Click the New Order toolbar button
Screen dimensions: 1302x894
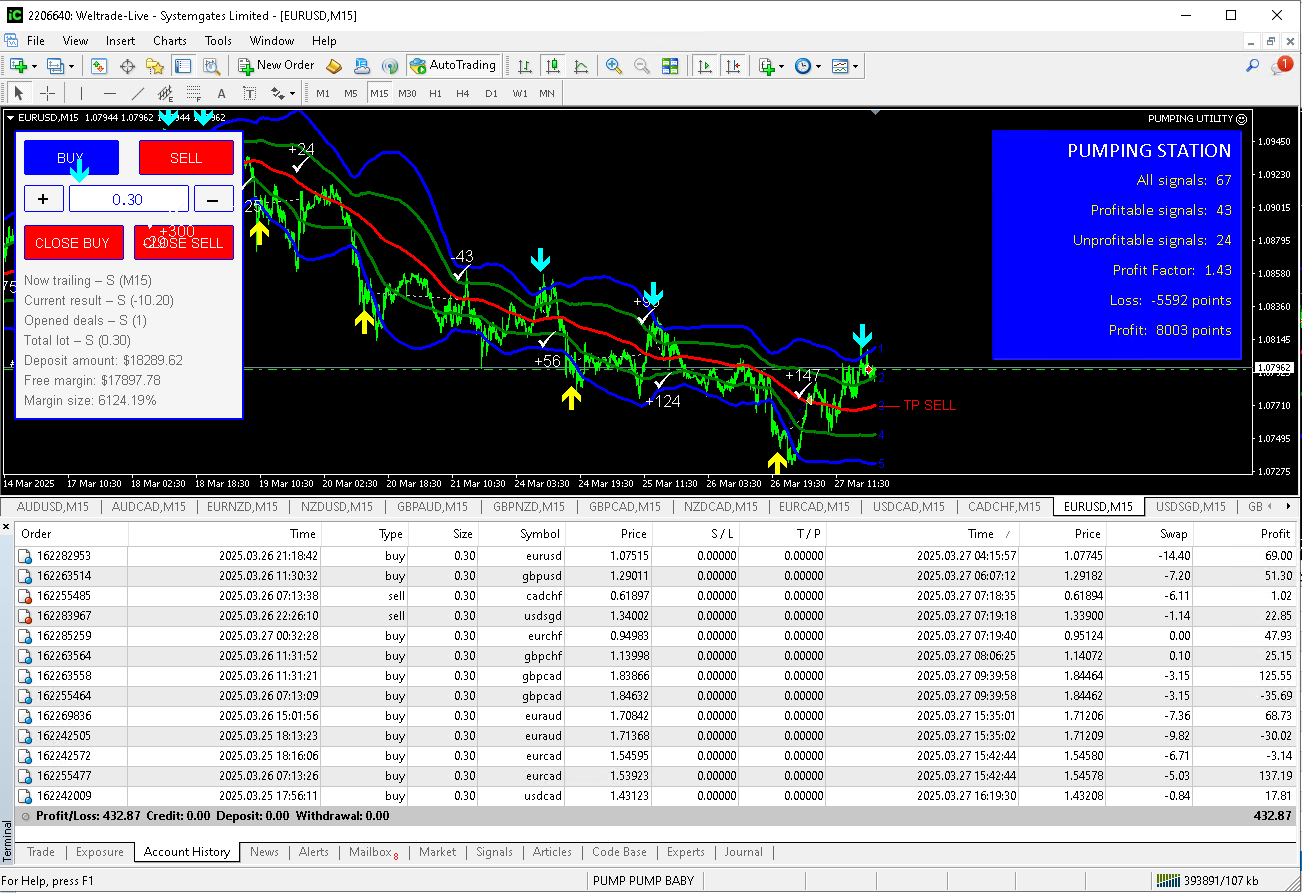click(277, 66)
